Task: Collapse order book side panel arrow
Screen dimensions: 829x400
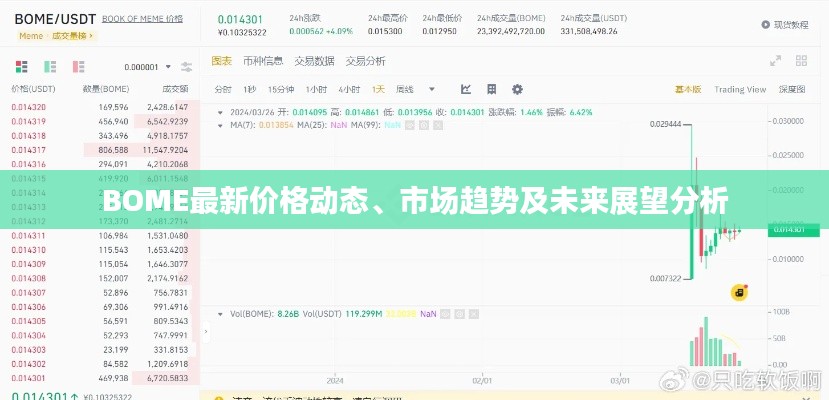Action: pyautogui.click(x=206, y=332)
